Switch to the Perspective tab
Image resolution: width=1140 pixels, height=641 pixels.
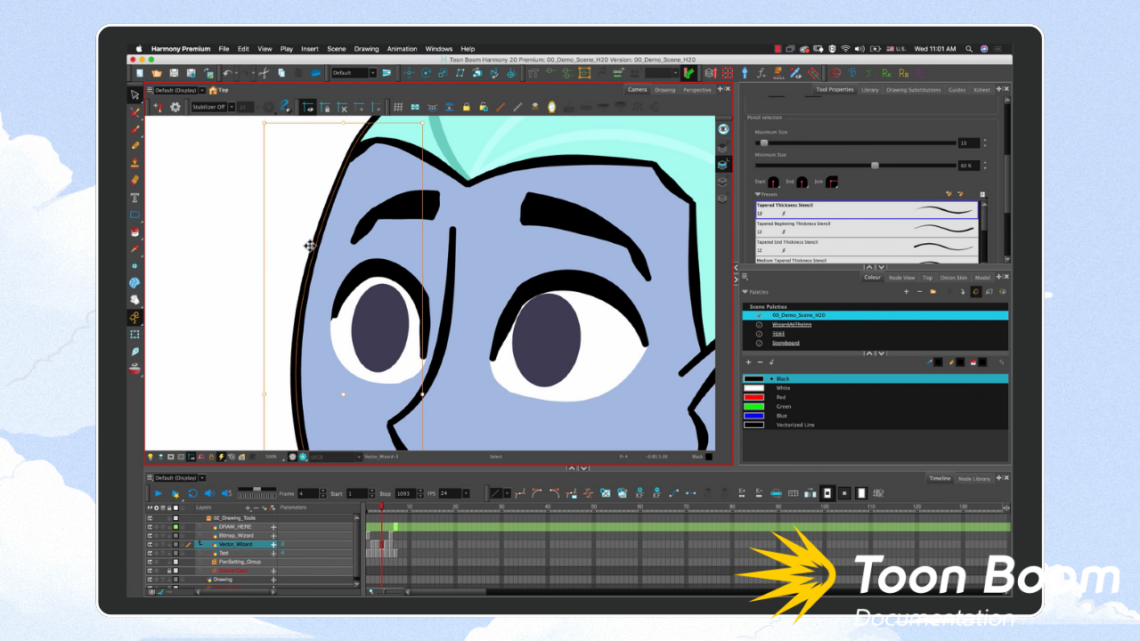tap(697, 90)
